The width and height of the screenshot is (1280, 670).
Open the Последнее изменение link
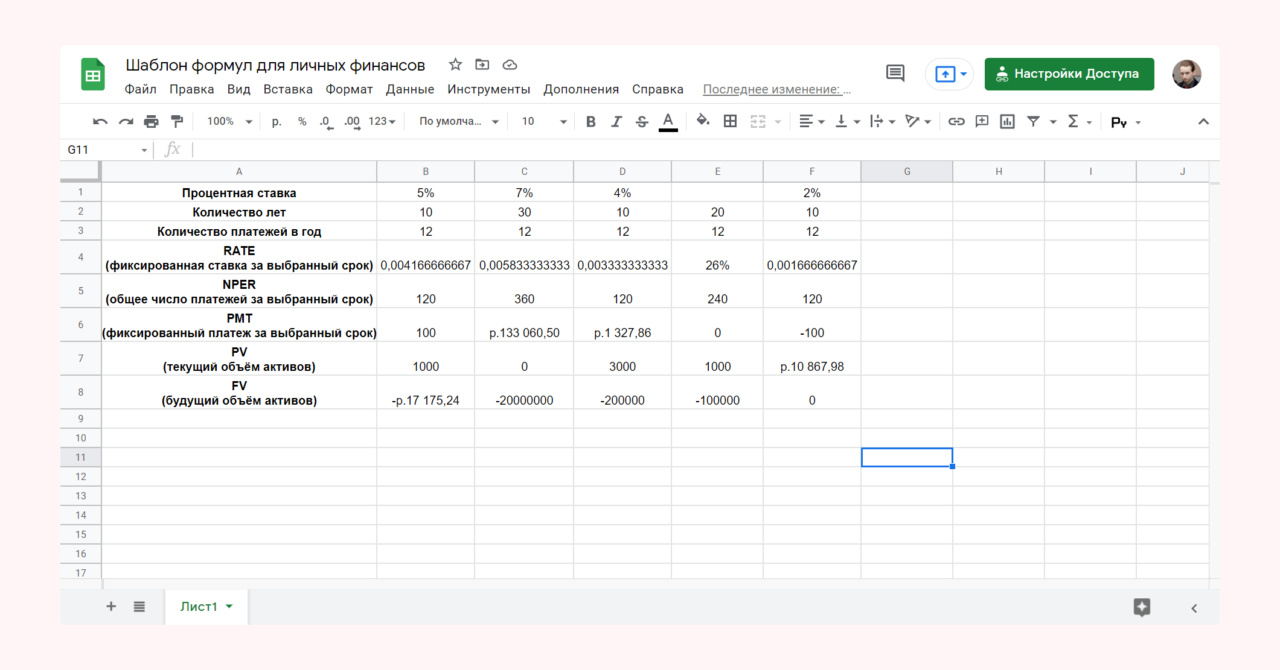777,89
